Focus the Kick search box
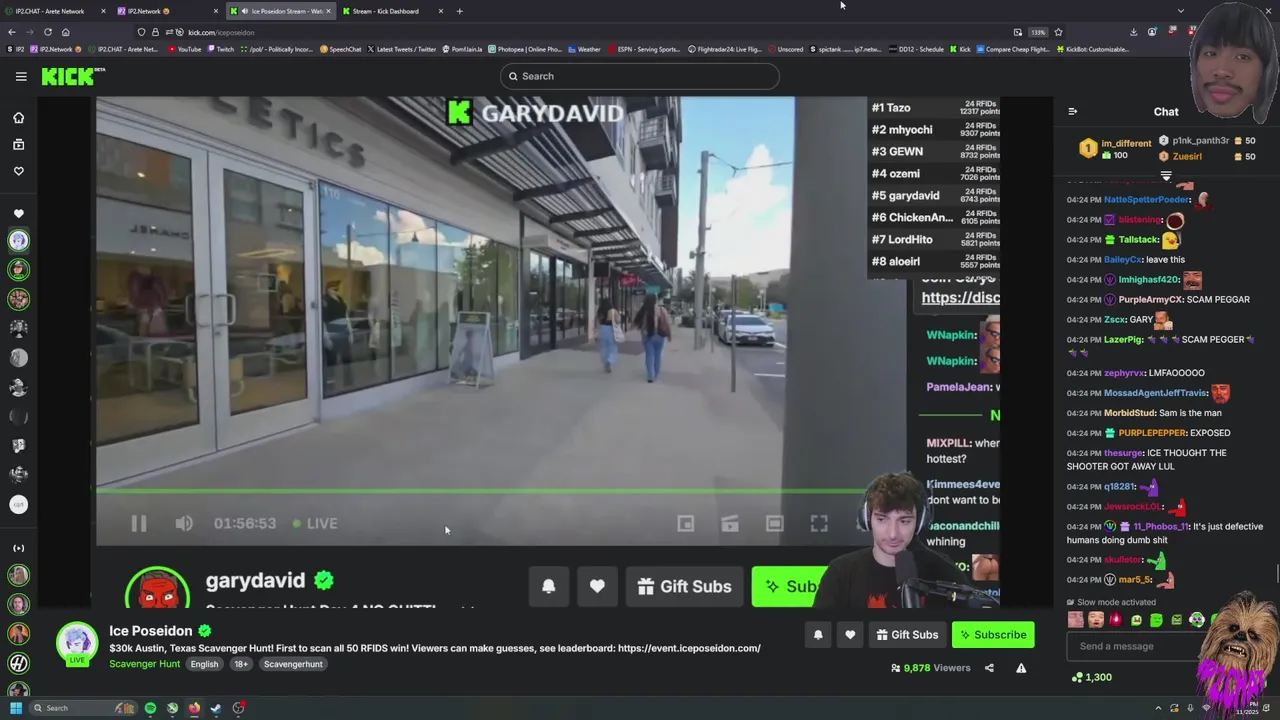Image resolution: width=1280 pixels, height=720 pixels. [x=640, y=76]
